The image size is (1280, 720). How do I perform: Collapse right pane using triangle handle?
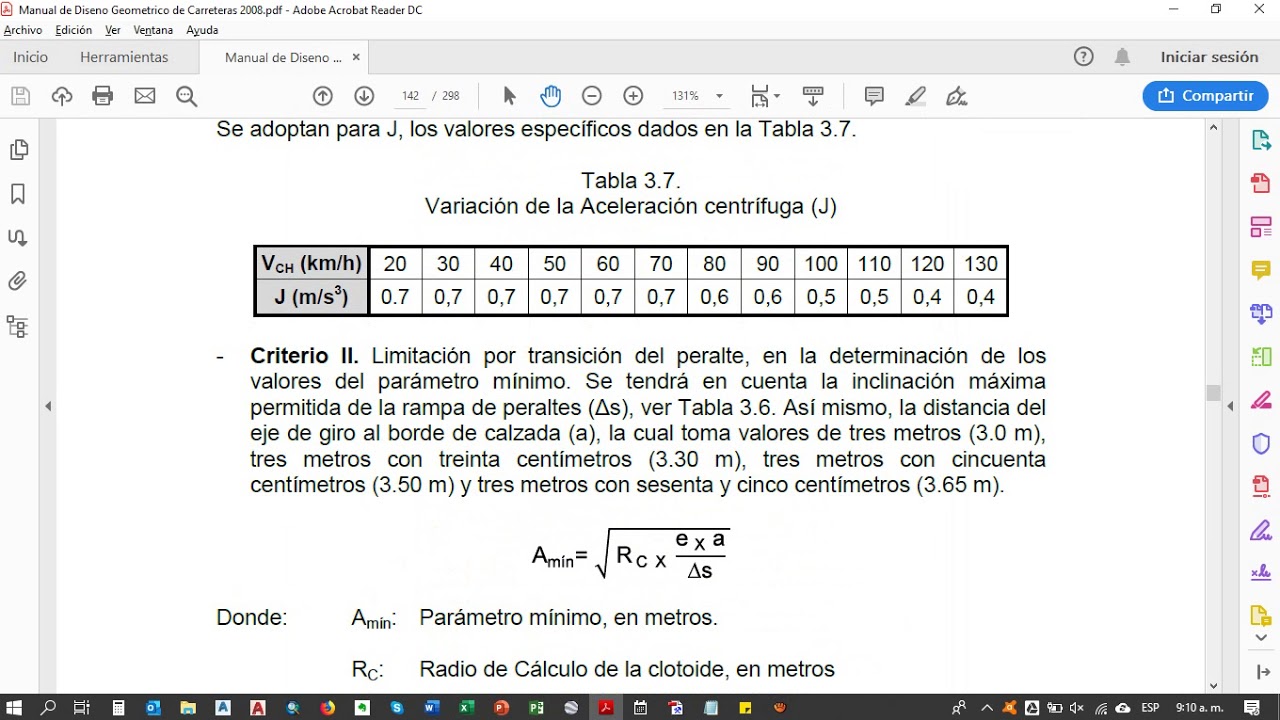1231,406
